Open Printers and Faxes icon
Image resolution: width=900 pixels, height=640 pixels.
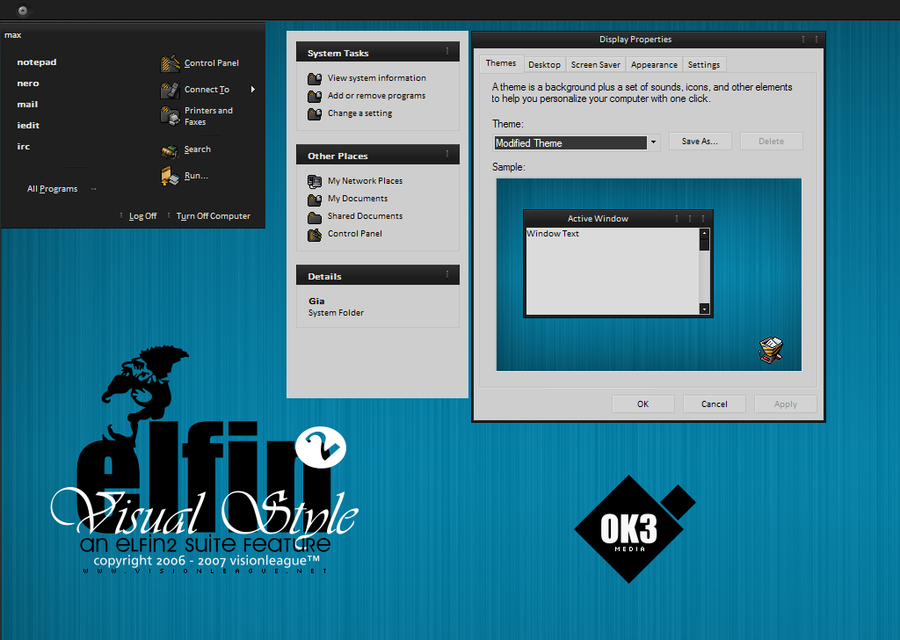pyautogui.click(x=170, y=116)
